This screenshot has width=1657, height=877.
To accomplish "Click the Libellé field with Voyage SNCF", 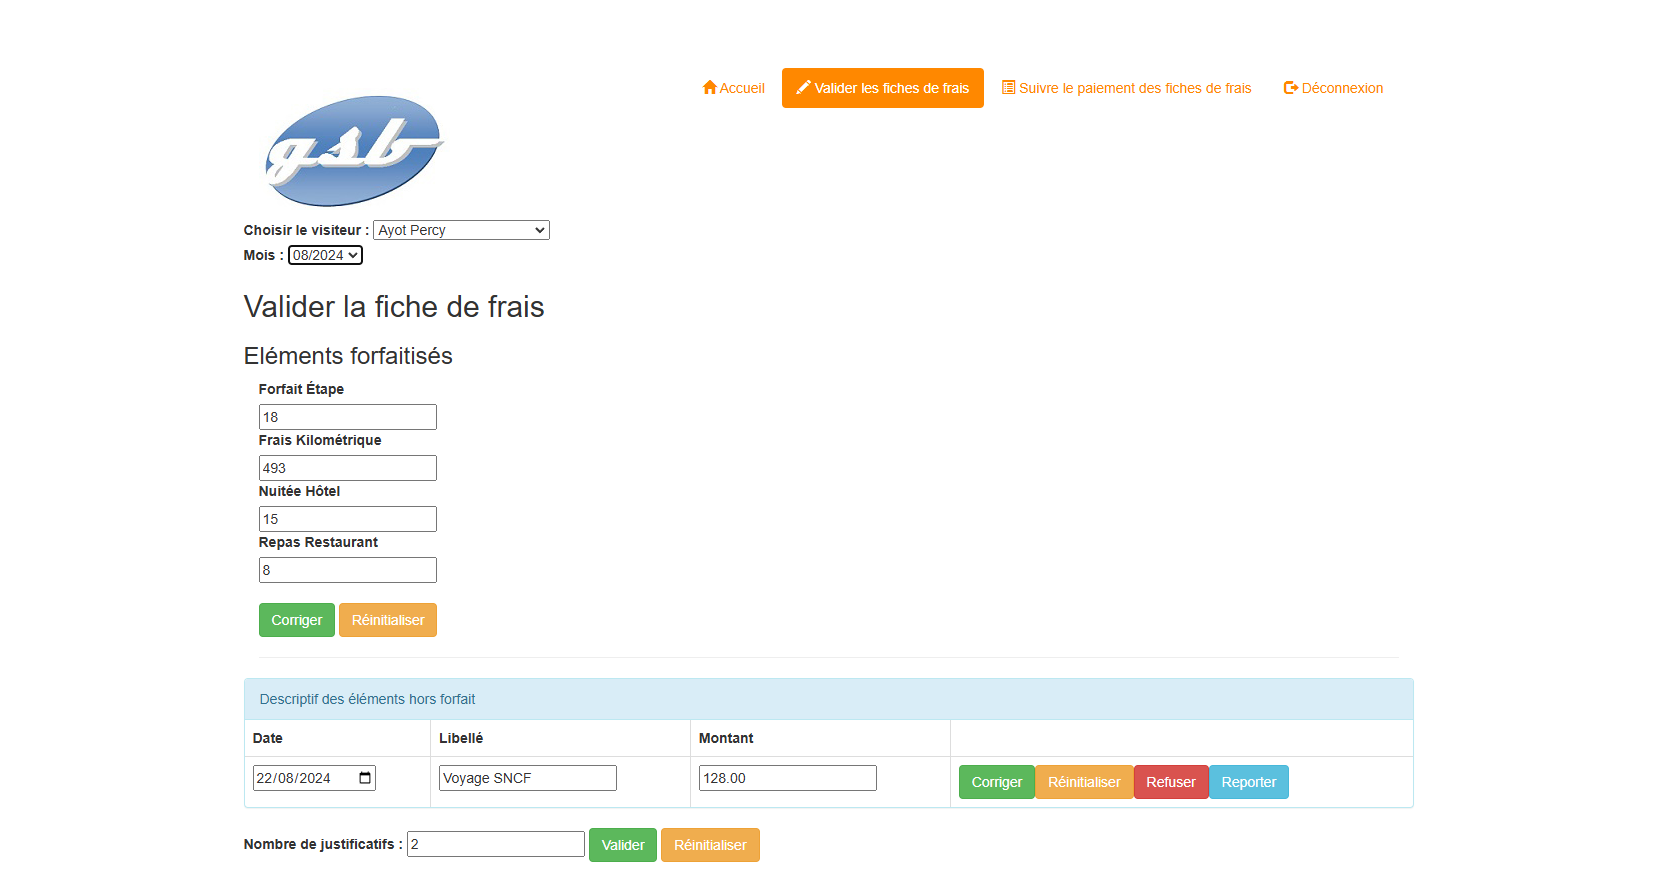I will 527,778.
